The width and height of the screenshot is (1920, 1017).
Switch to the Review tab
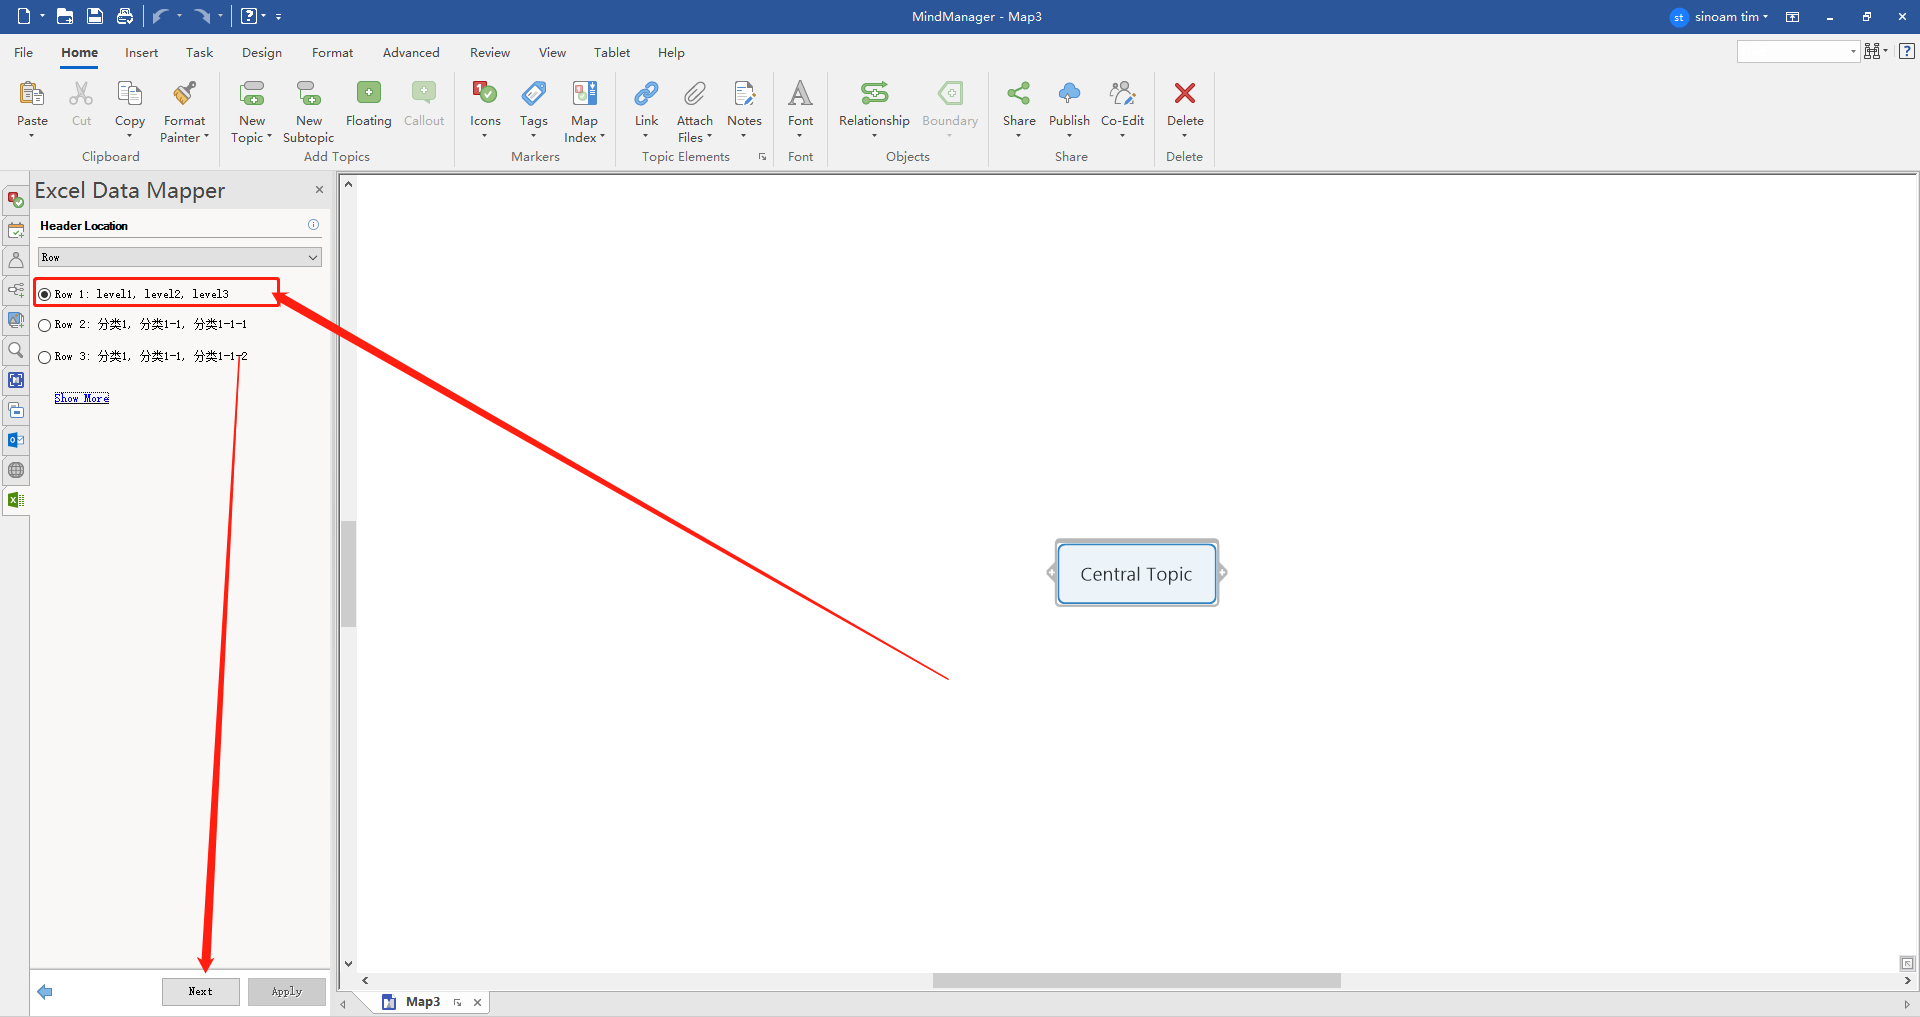(x=490, y=52)
